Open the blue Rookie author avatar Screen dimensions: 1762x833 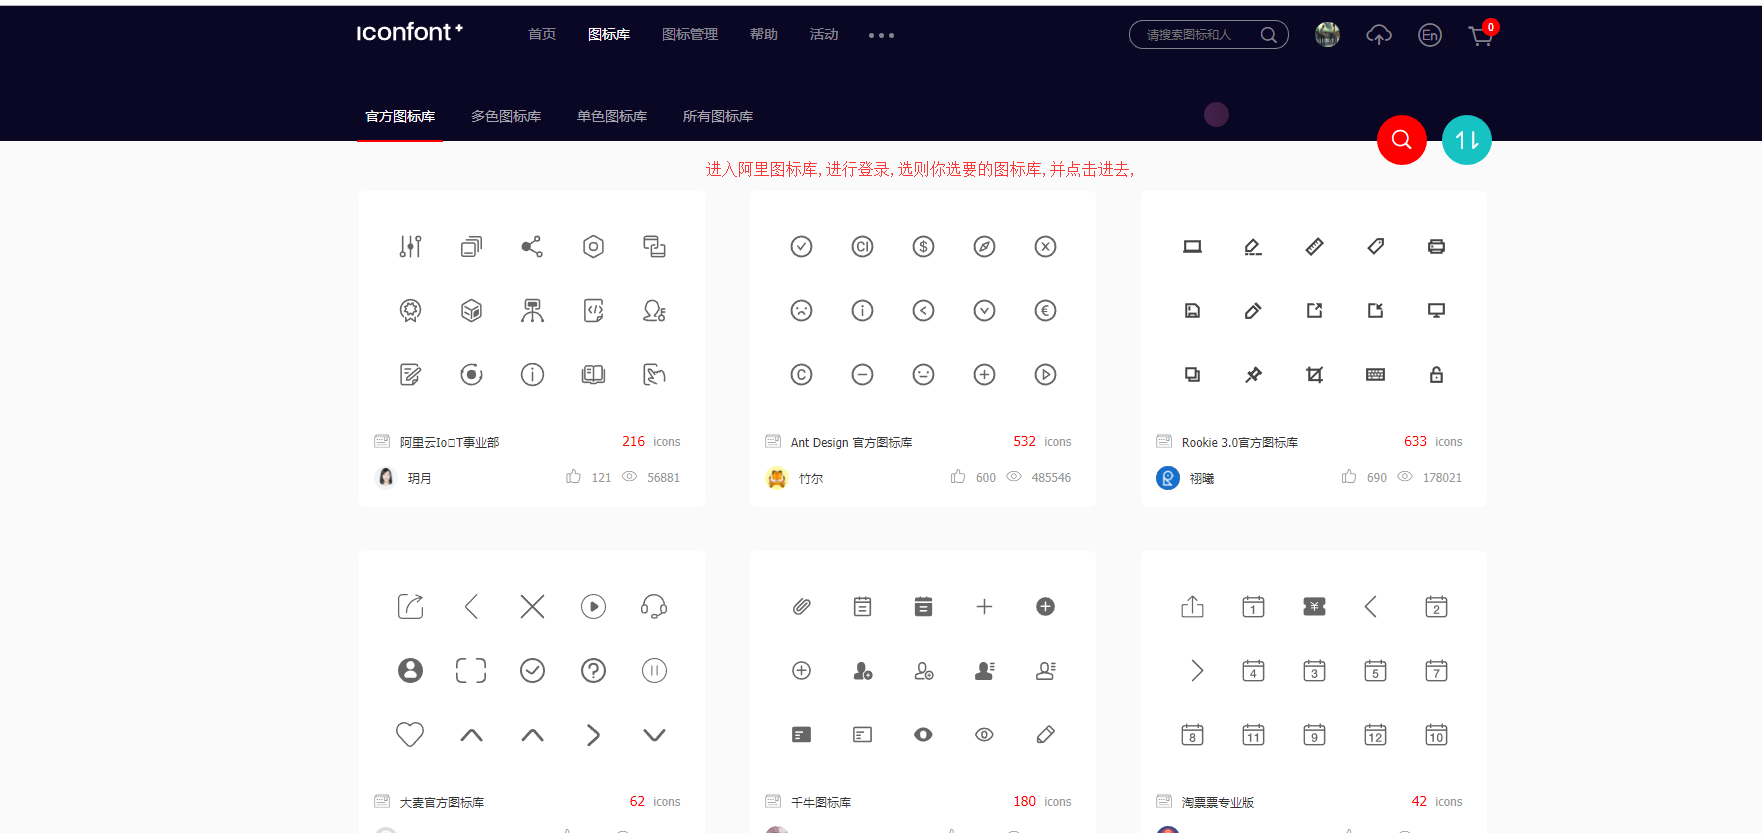coord(1167,478)
